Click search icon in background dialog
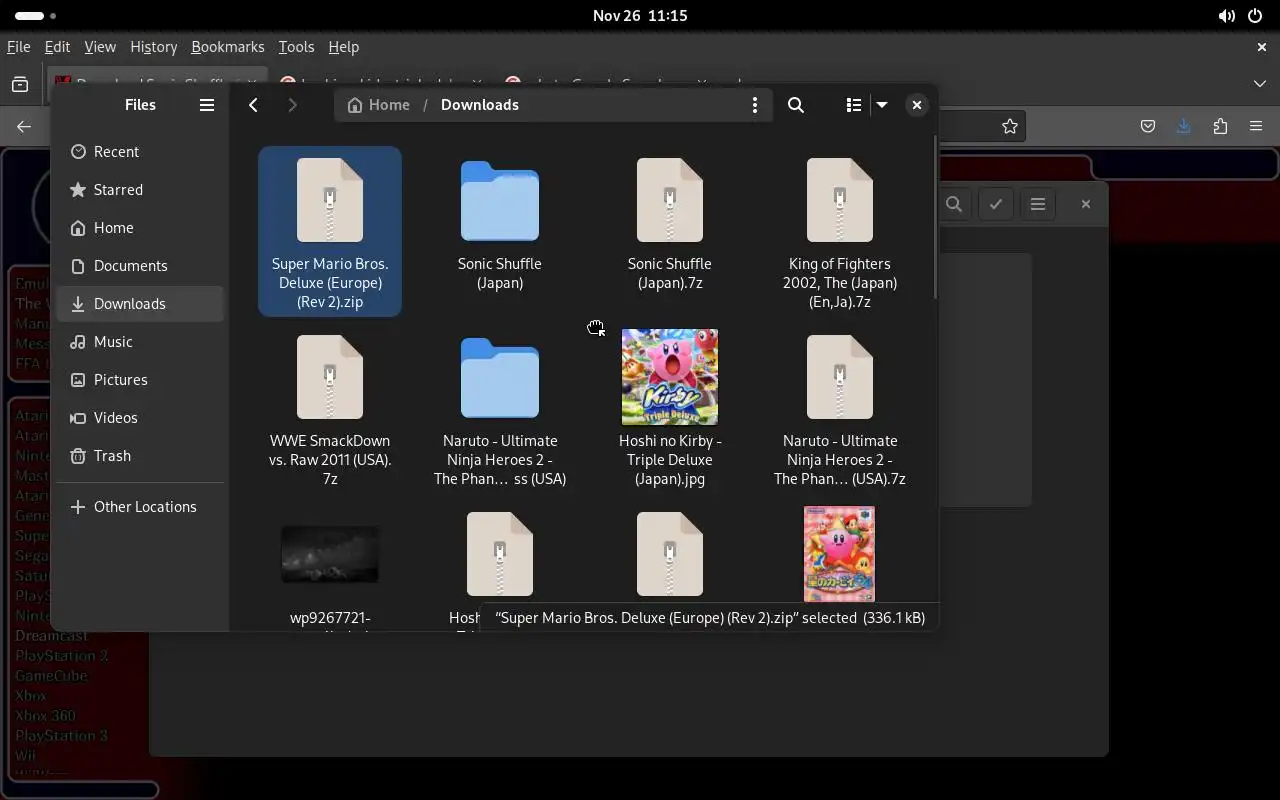 [x=954, y=204]
